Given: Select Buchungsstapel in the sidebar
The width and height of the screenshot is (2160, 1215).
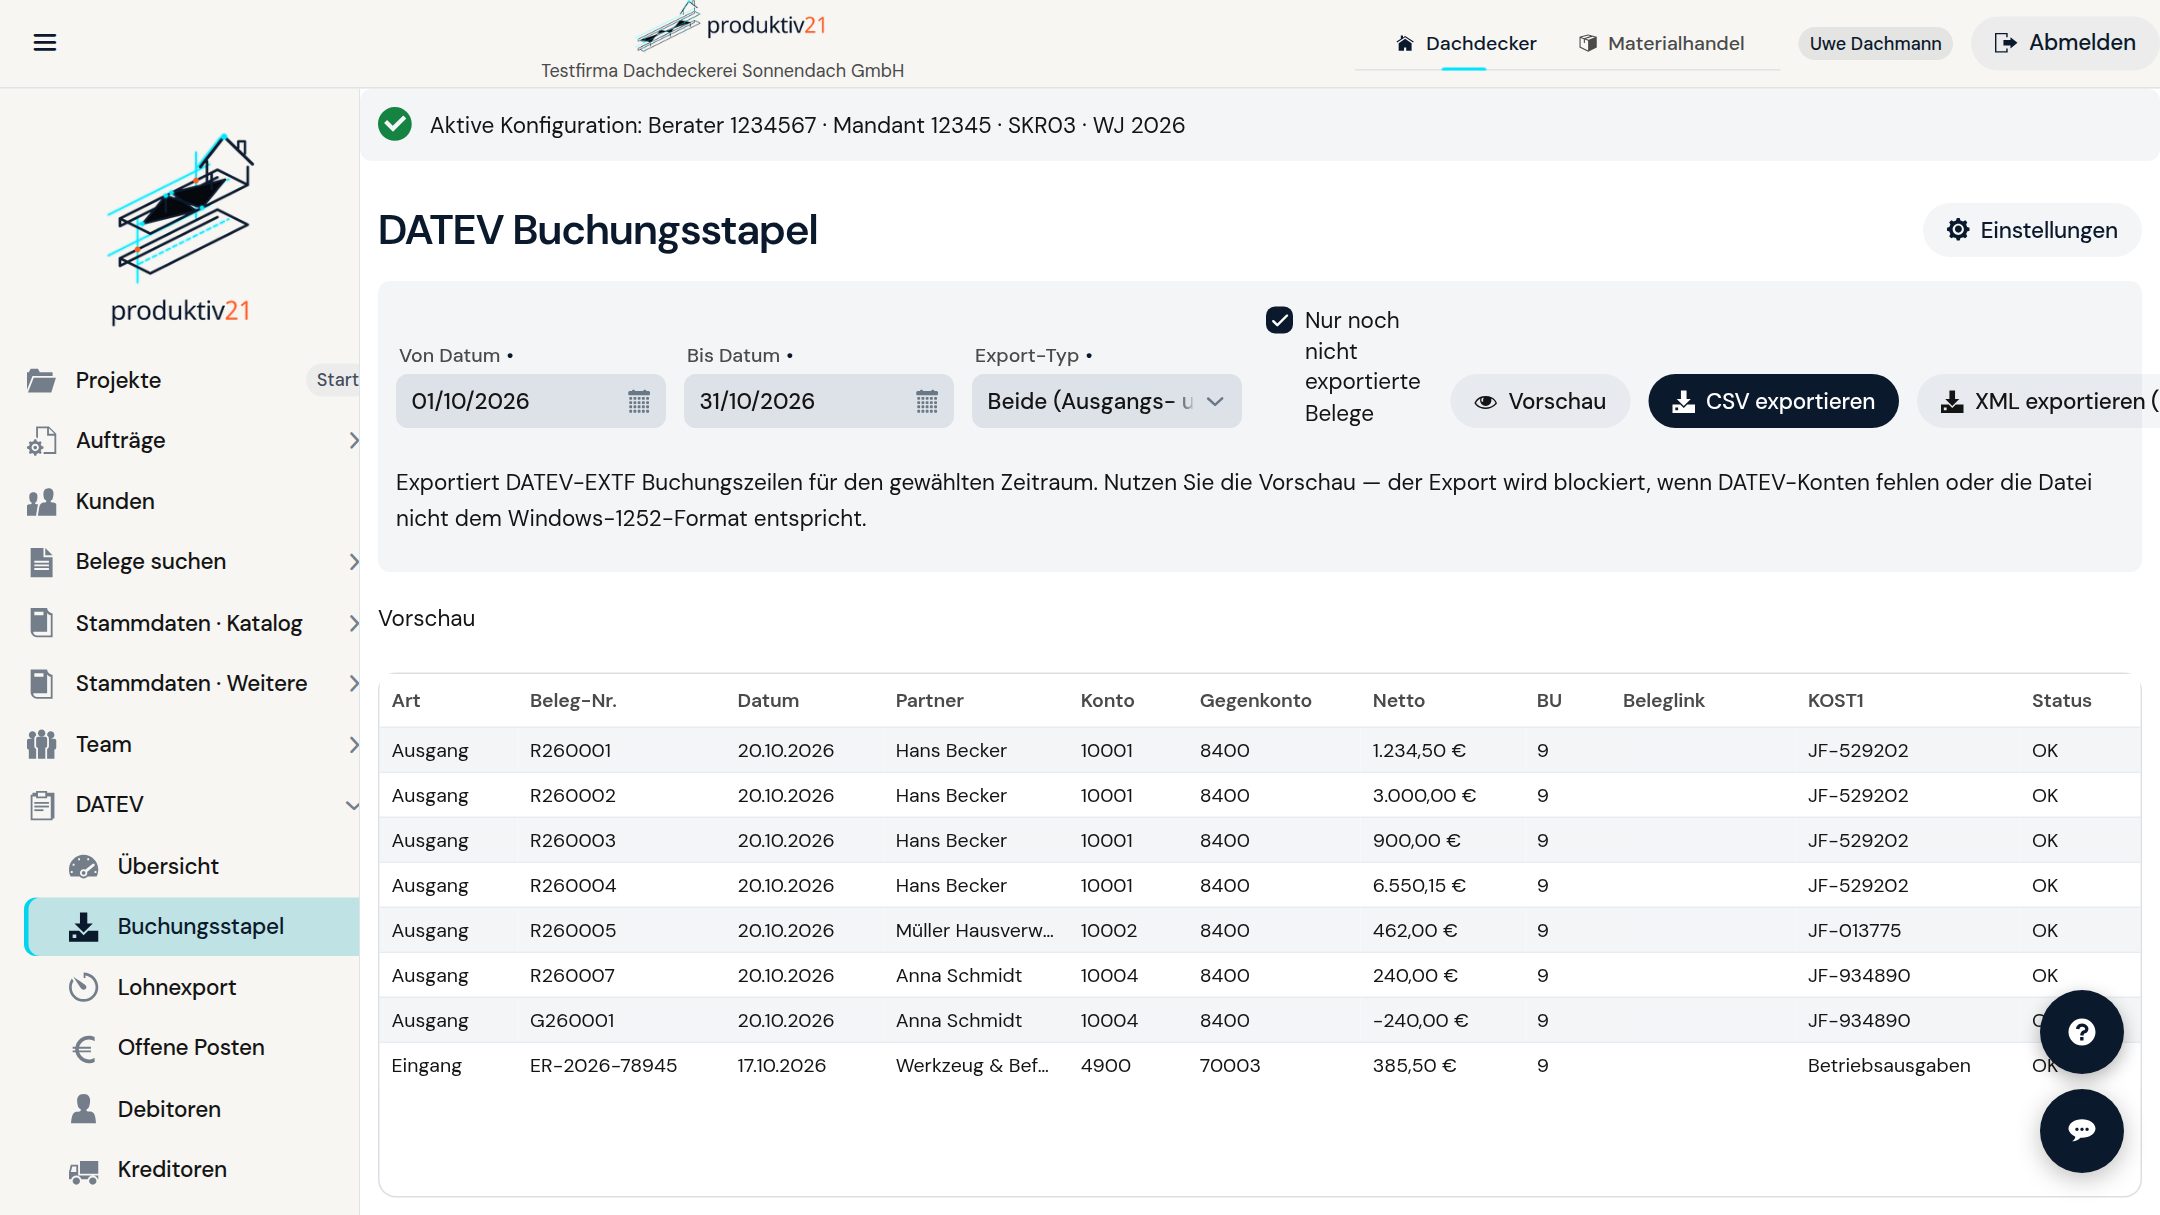Looking at the screenshot, I should click(x=192, y=927).
